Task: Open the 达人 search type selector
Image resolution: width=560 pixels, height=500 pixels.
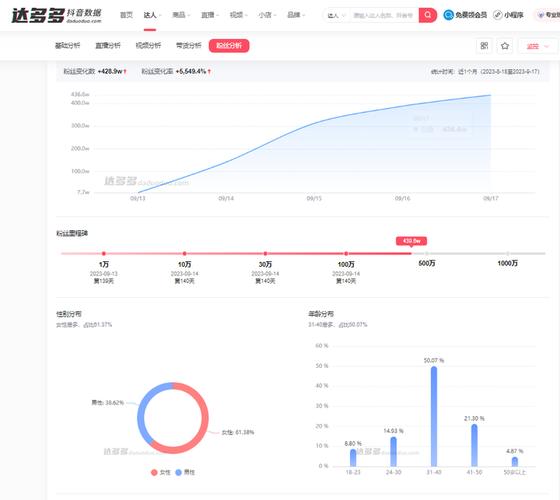Action: [x=336, y=15]
